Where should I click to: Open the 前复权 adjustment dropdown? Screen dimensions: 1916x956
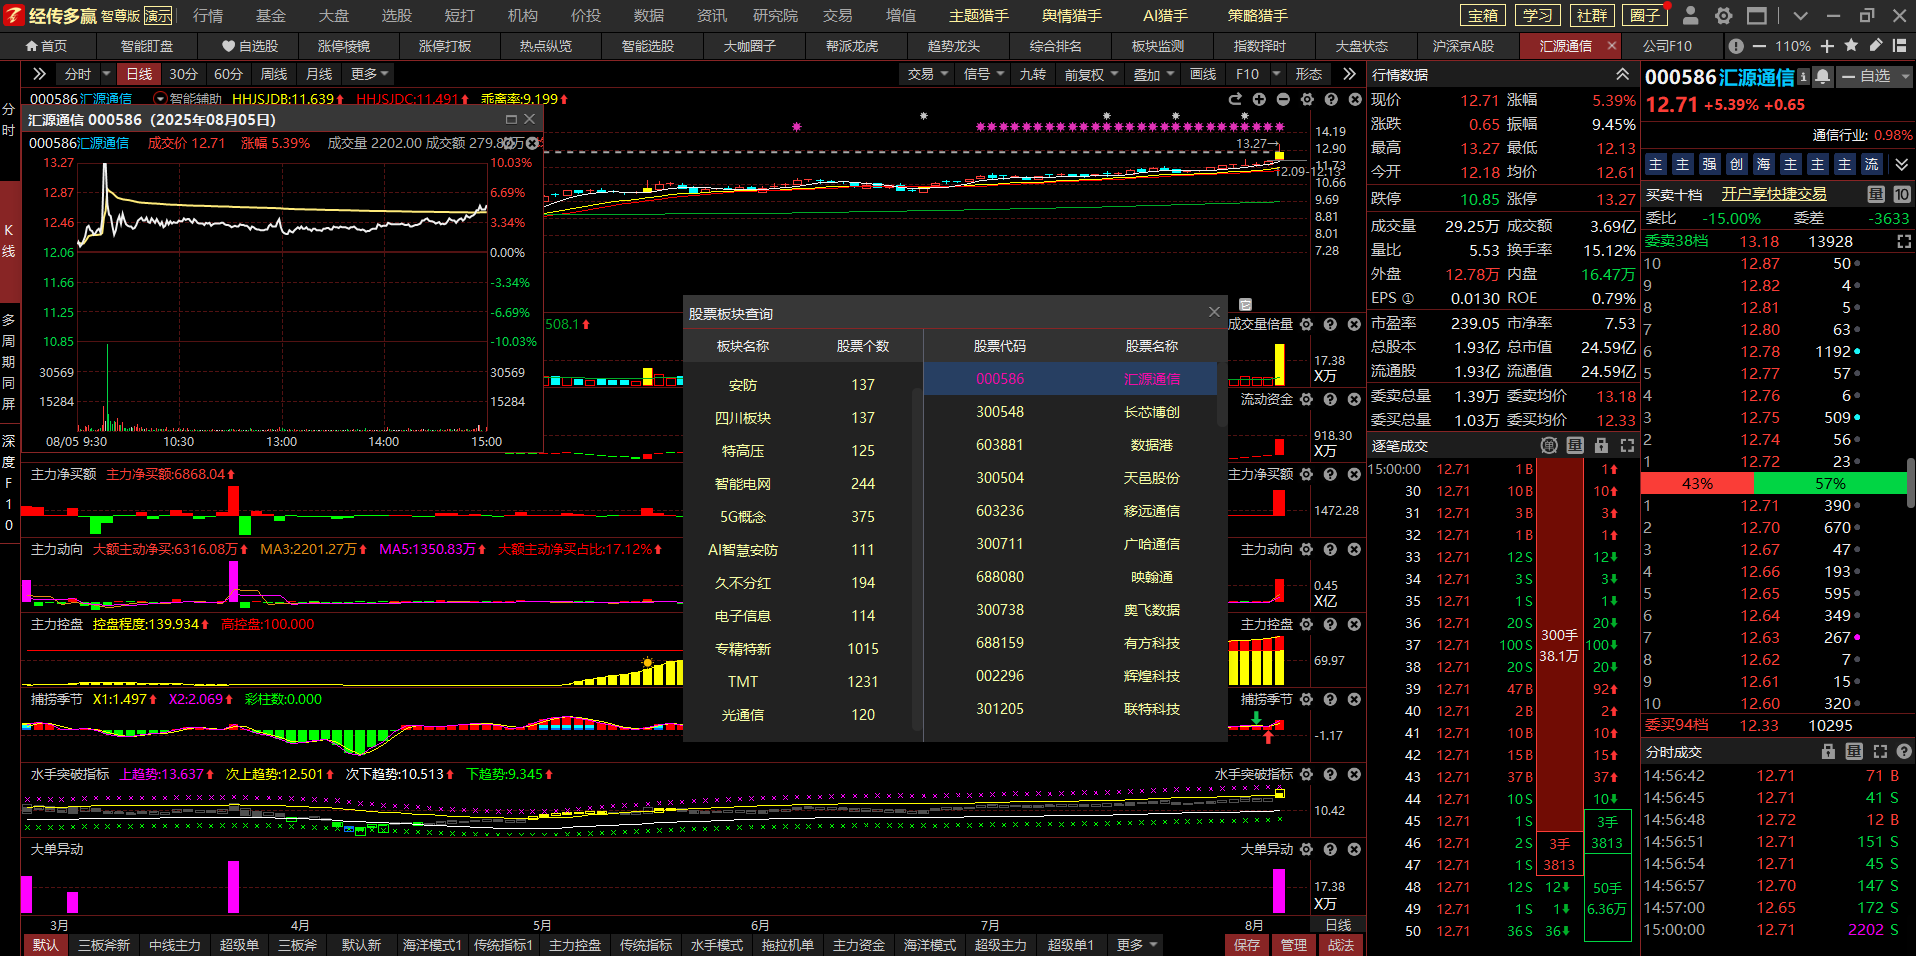click(x=1091, y=74)
